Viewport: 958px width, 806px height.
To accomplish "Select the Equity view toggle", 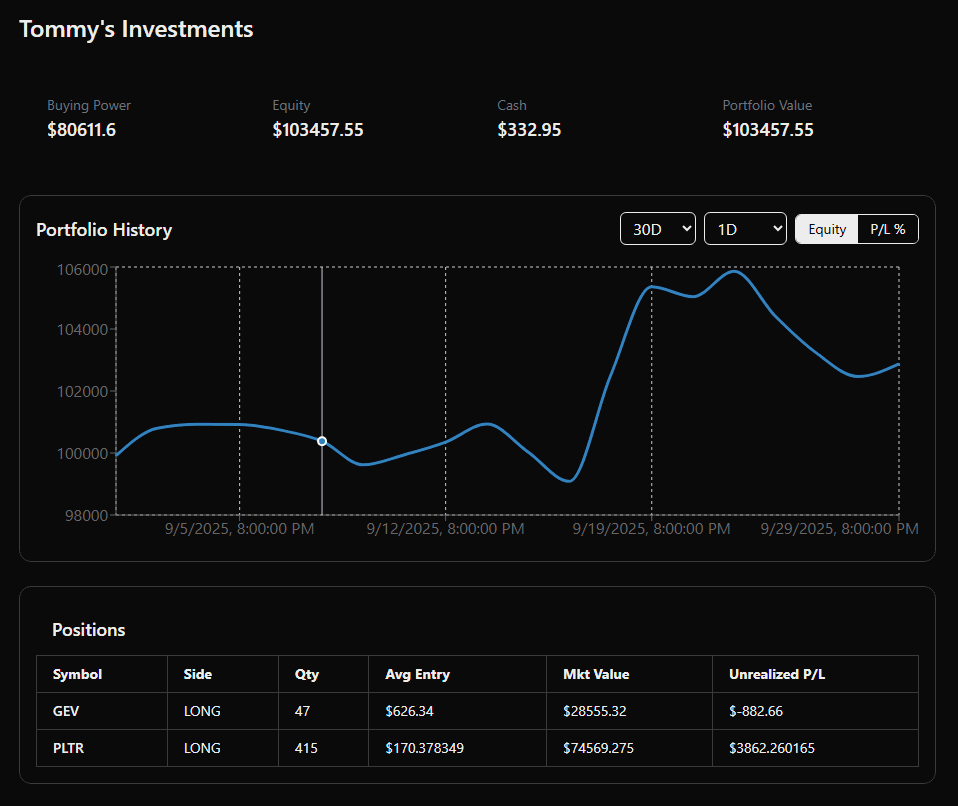I will click(826, 228).
